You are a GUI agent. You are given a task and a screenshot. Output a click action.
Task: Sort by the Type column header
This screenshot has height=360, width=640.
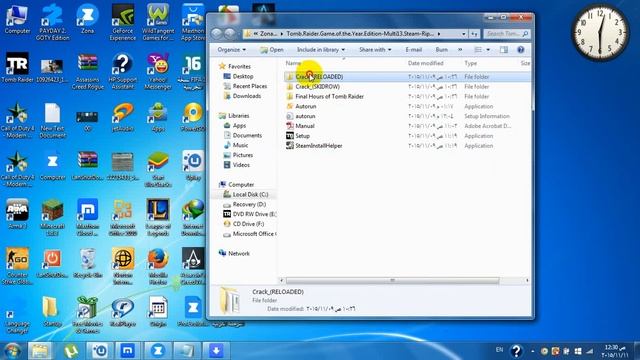(x=471, y=63)
